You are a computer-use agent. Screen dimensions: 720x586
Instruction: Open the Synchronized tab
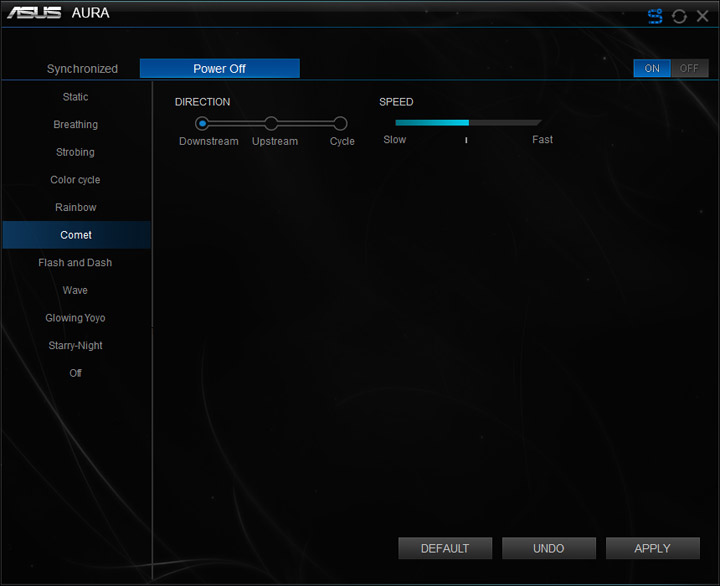coord(82,69)
